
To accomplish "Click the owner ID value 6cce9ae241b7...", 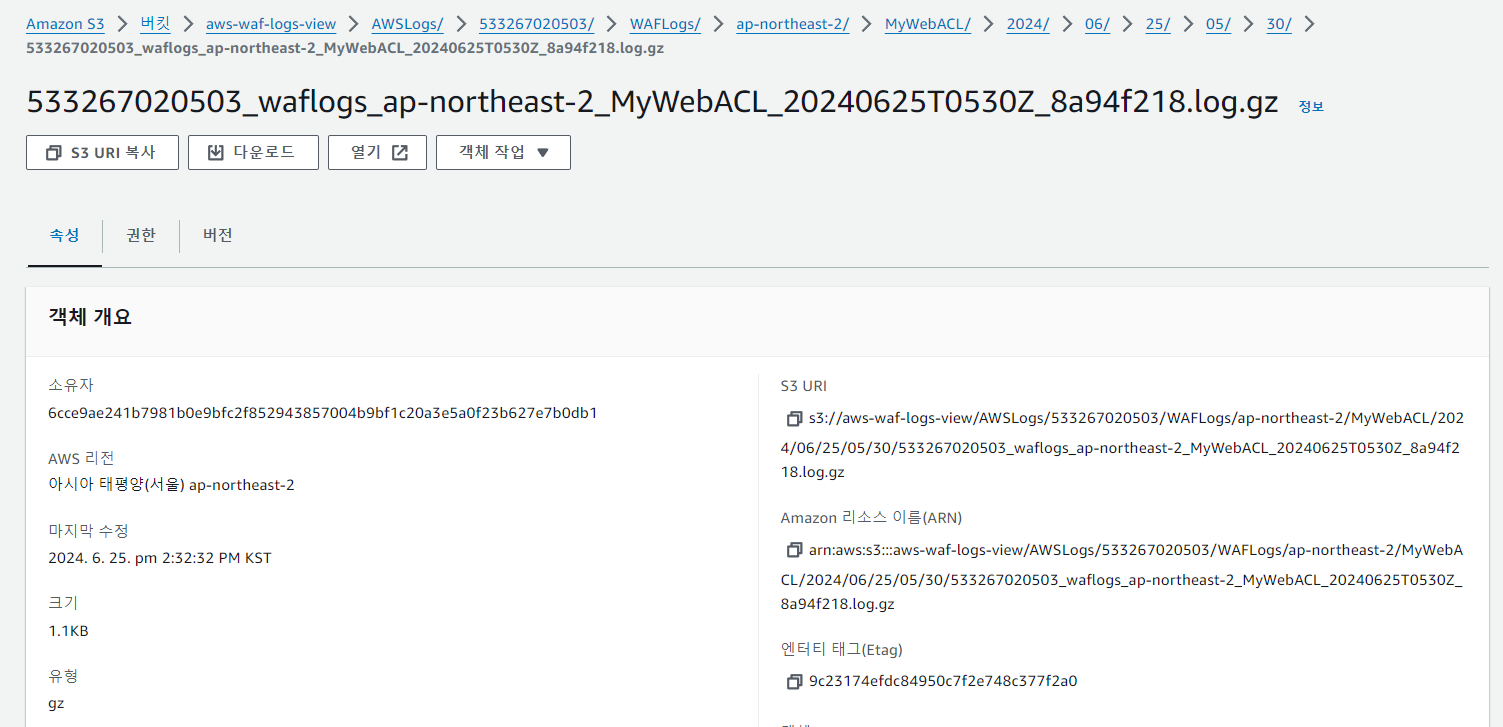I will [323, 413].
